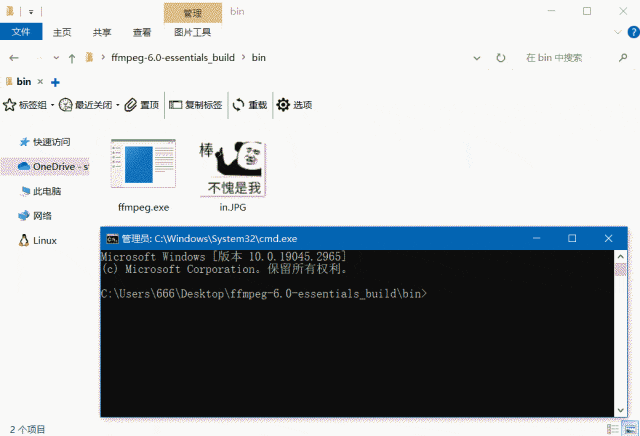Open the 文件 menu

pos(21,32)
